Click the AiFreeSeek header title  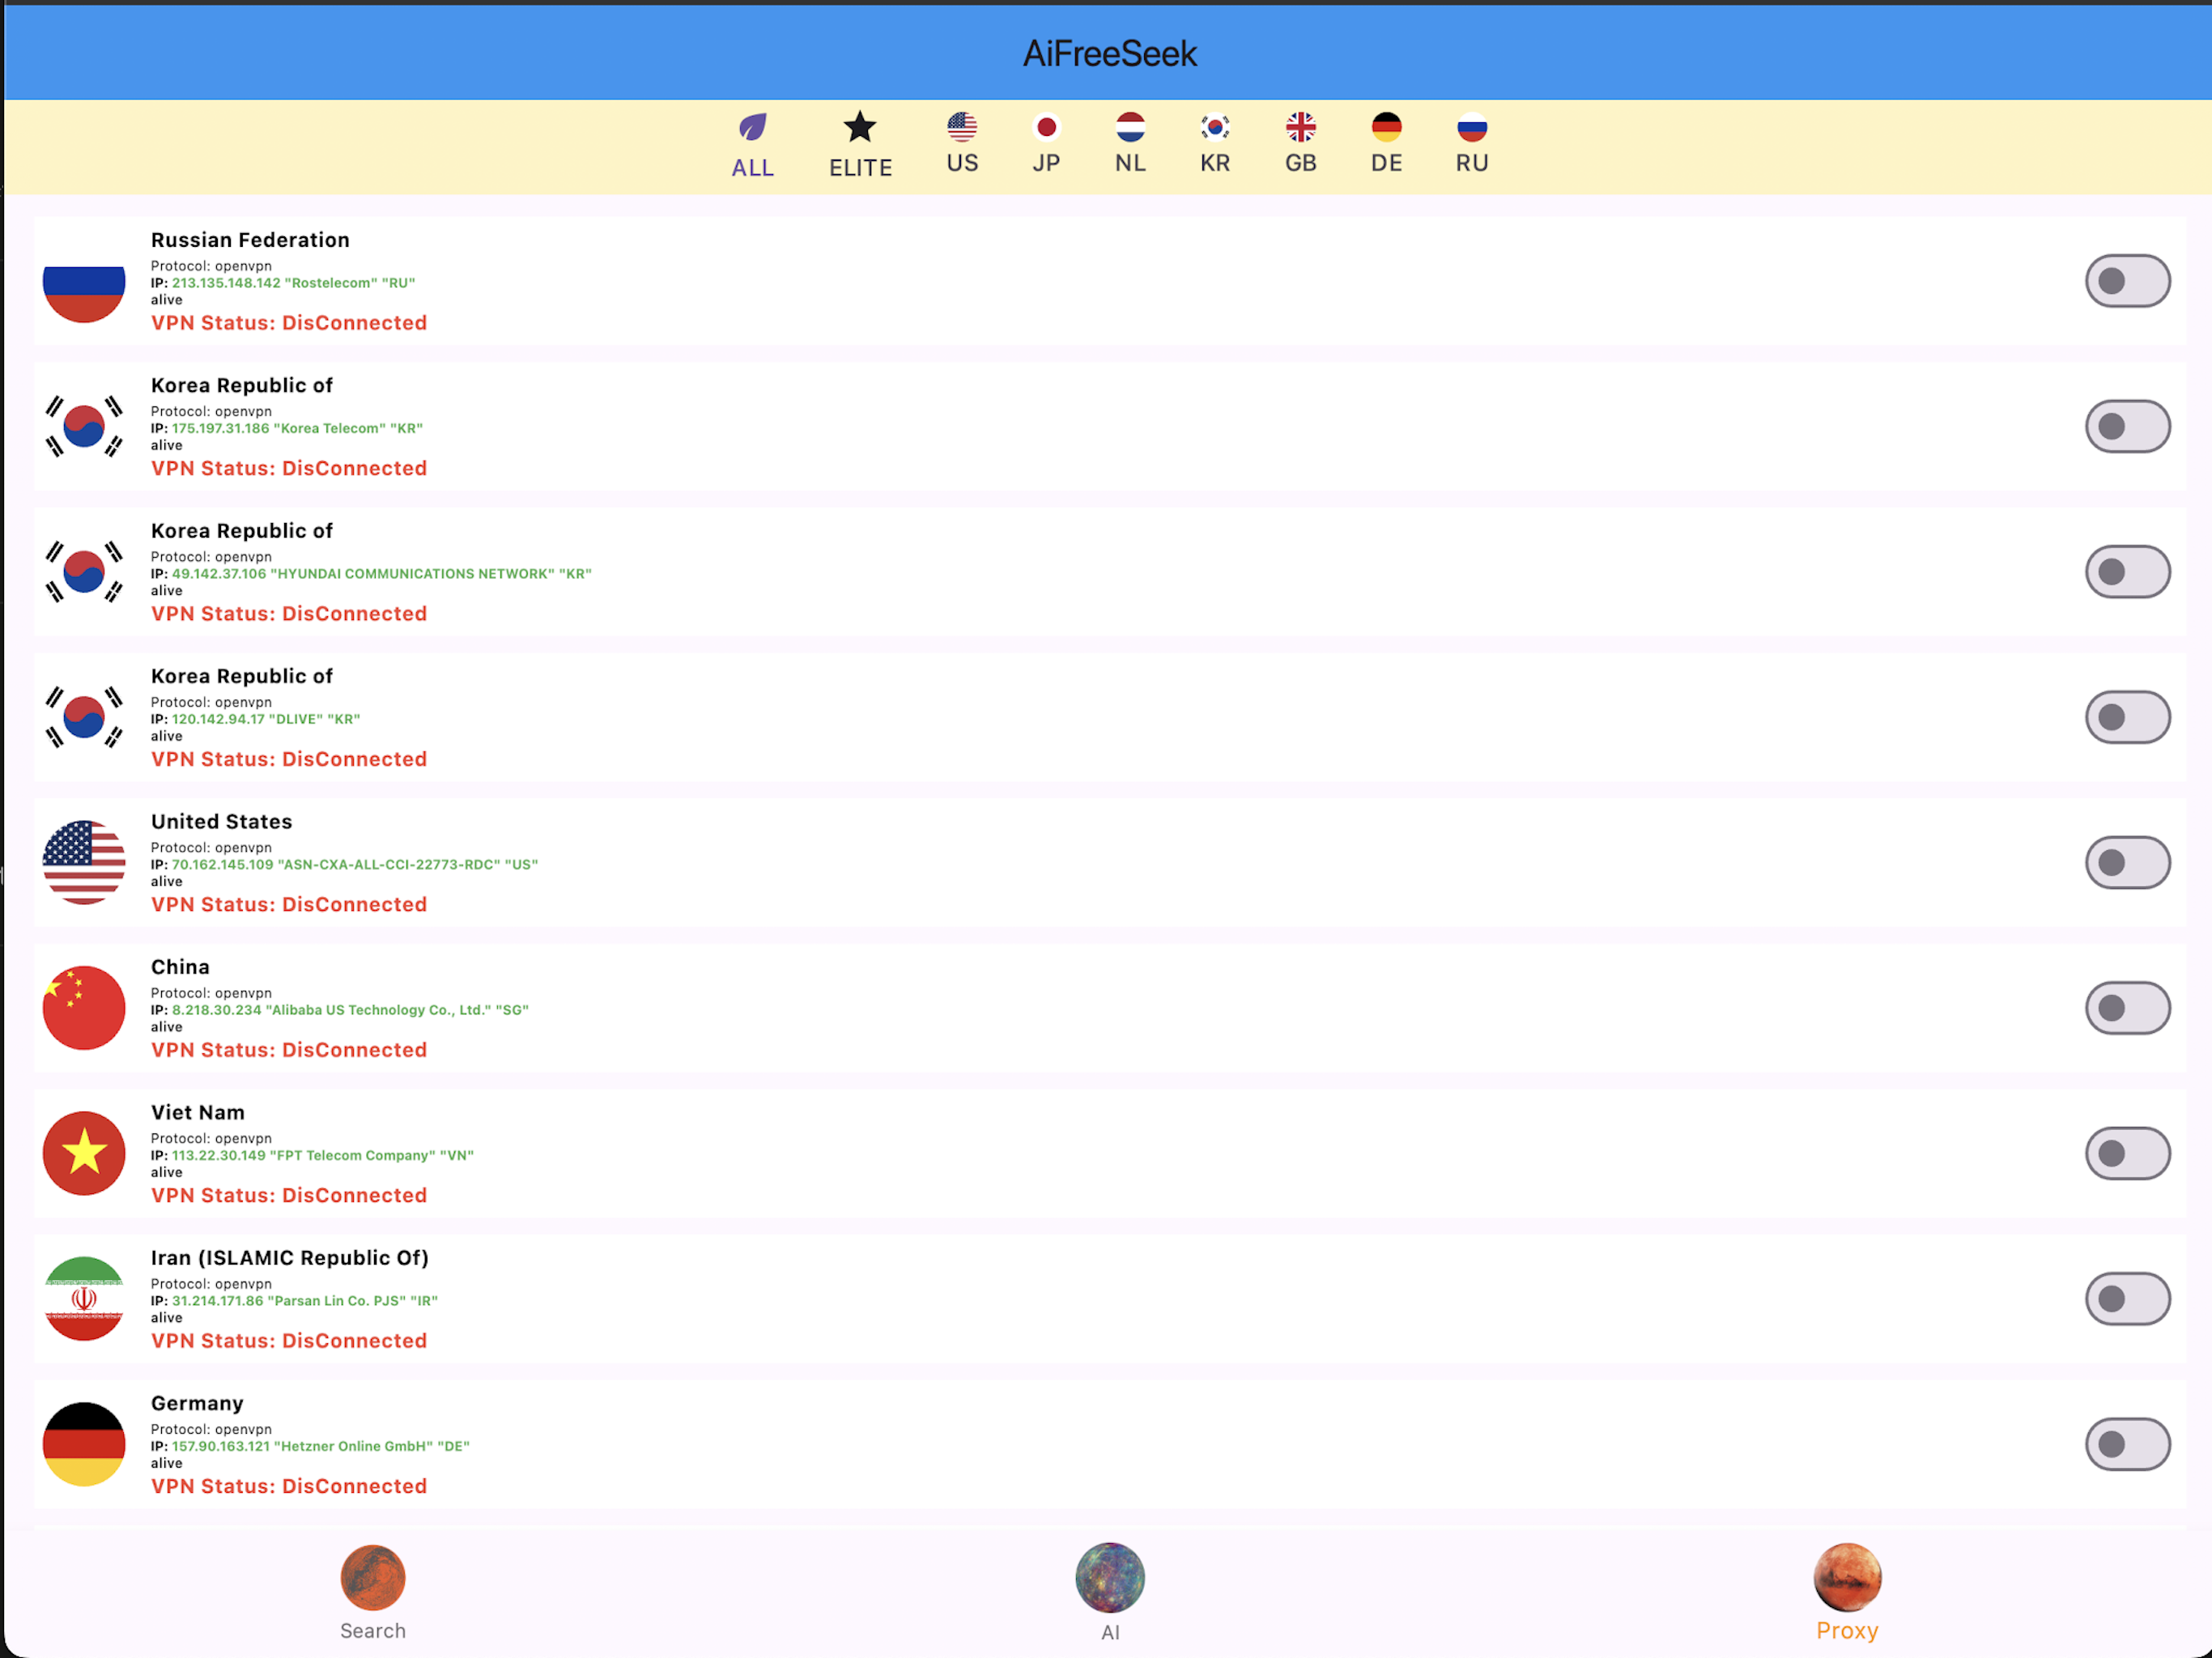click(1110, 54)
